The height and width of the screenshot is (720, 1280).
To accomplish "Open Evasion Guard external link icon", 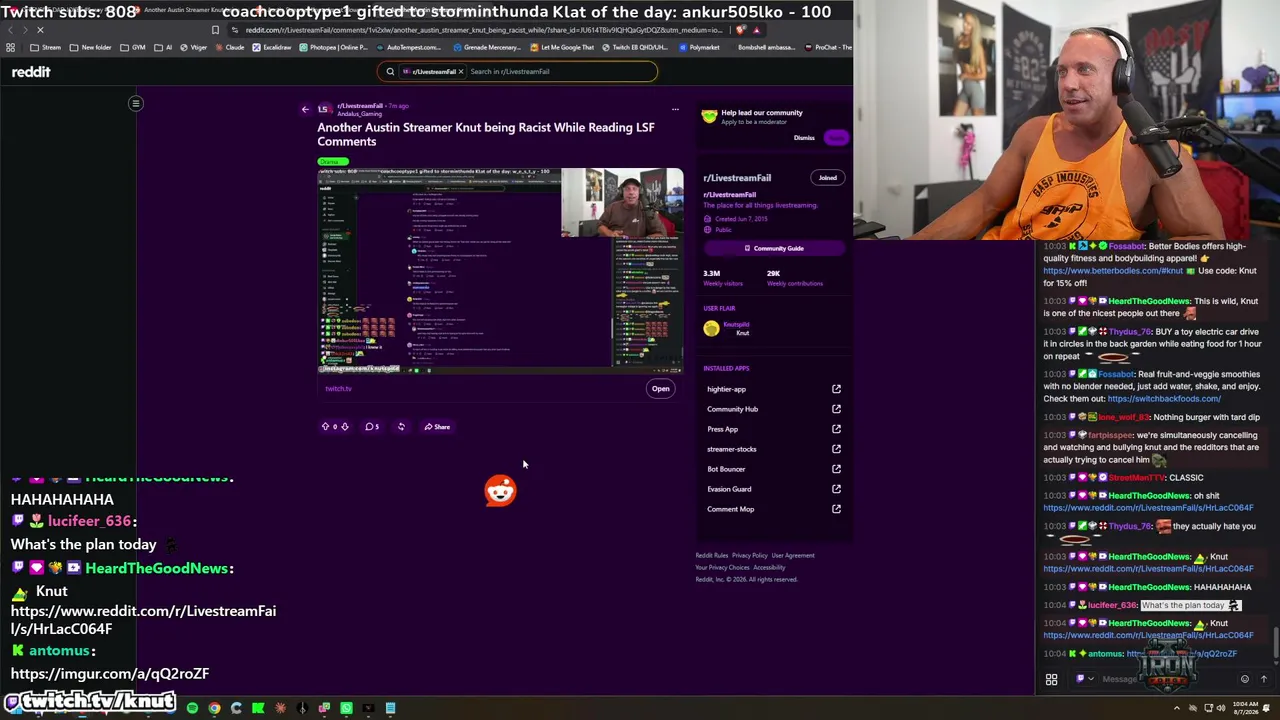I will tap(836, 489).
